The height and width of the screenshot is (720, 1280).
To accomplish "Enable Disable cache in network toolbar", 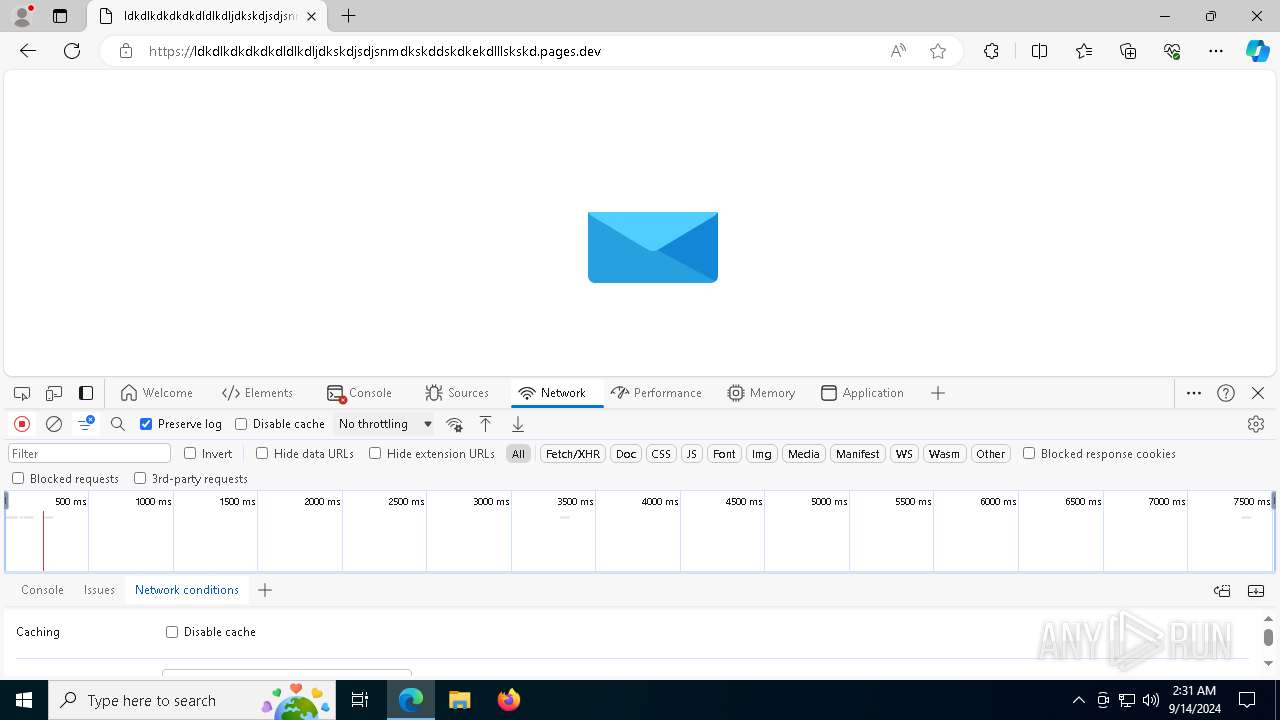I will (x=241, y=424).
